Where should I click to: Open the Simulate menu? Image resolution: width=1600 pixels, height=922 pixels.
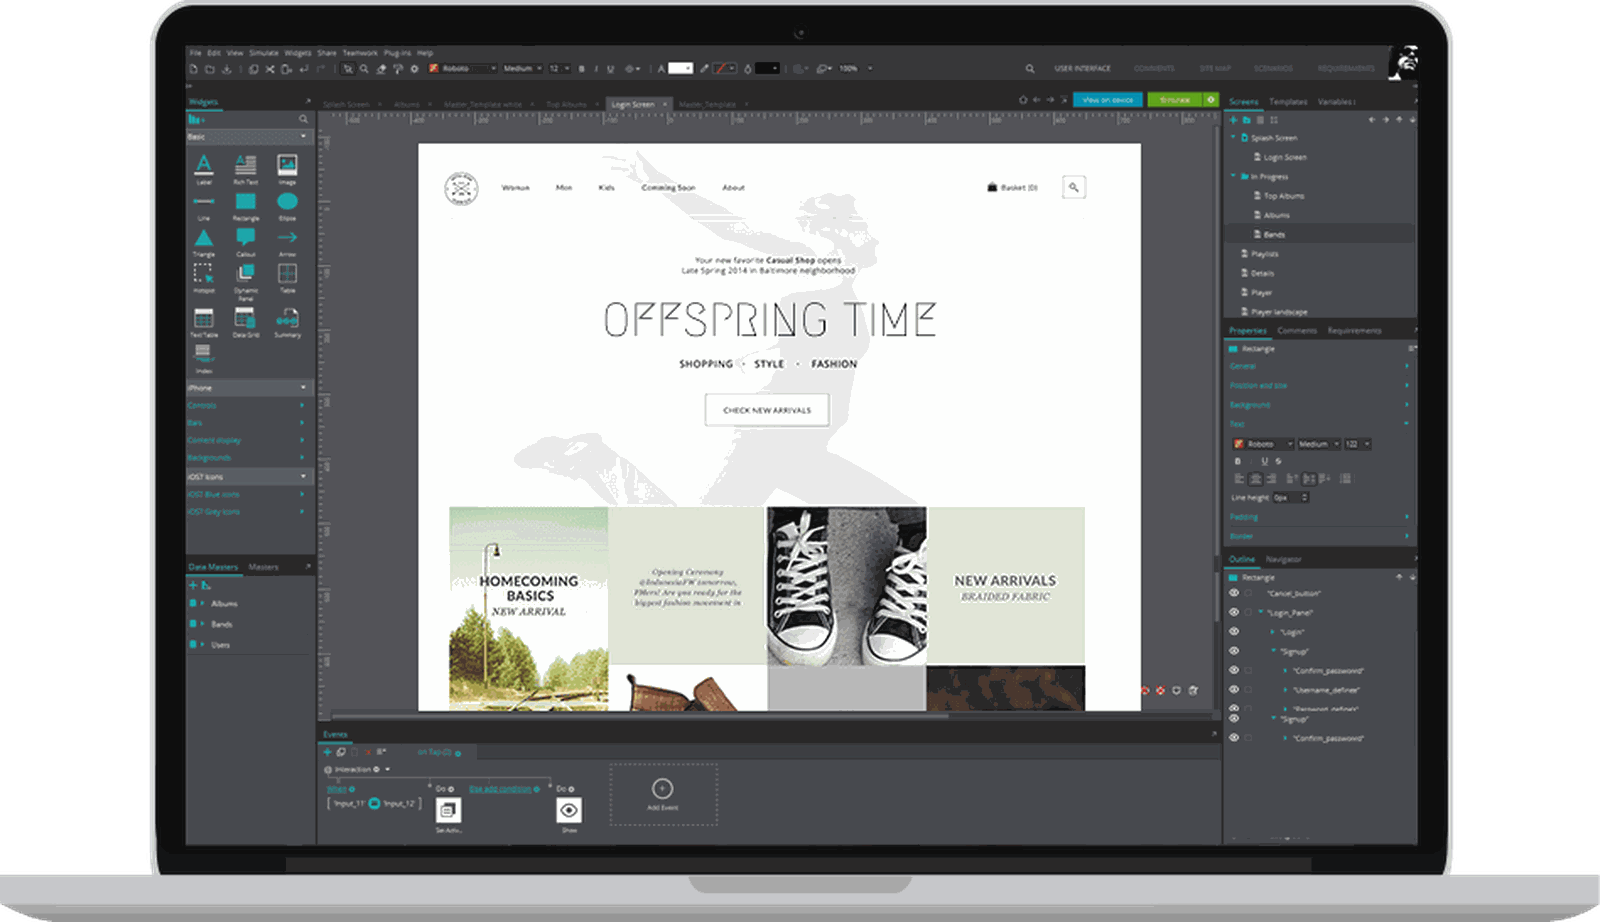[x=264, y=53]
